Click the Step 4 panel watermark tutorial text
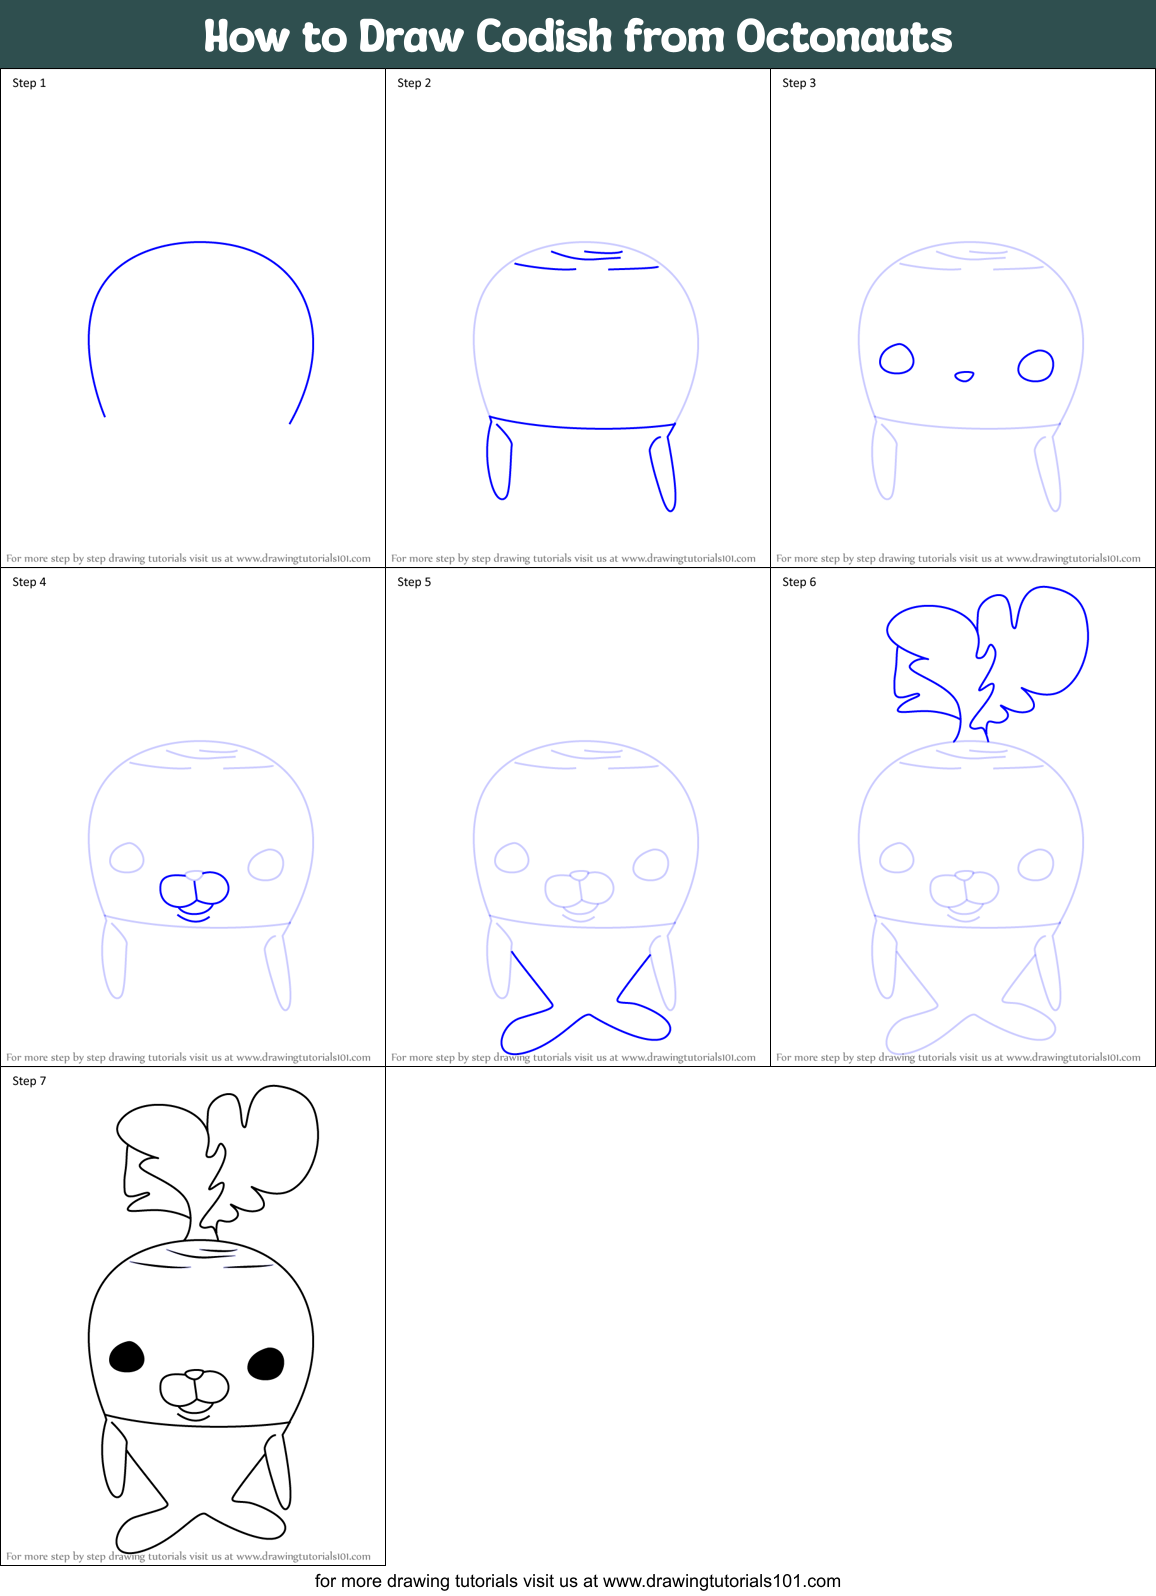Screen dimensions: 1156x1596 click(188, 1057)
